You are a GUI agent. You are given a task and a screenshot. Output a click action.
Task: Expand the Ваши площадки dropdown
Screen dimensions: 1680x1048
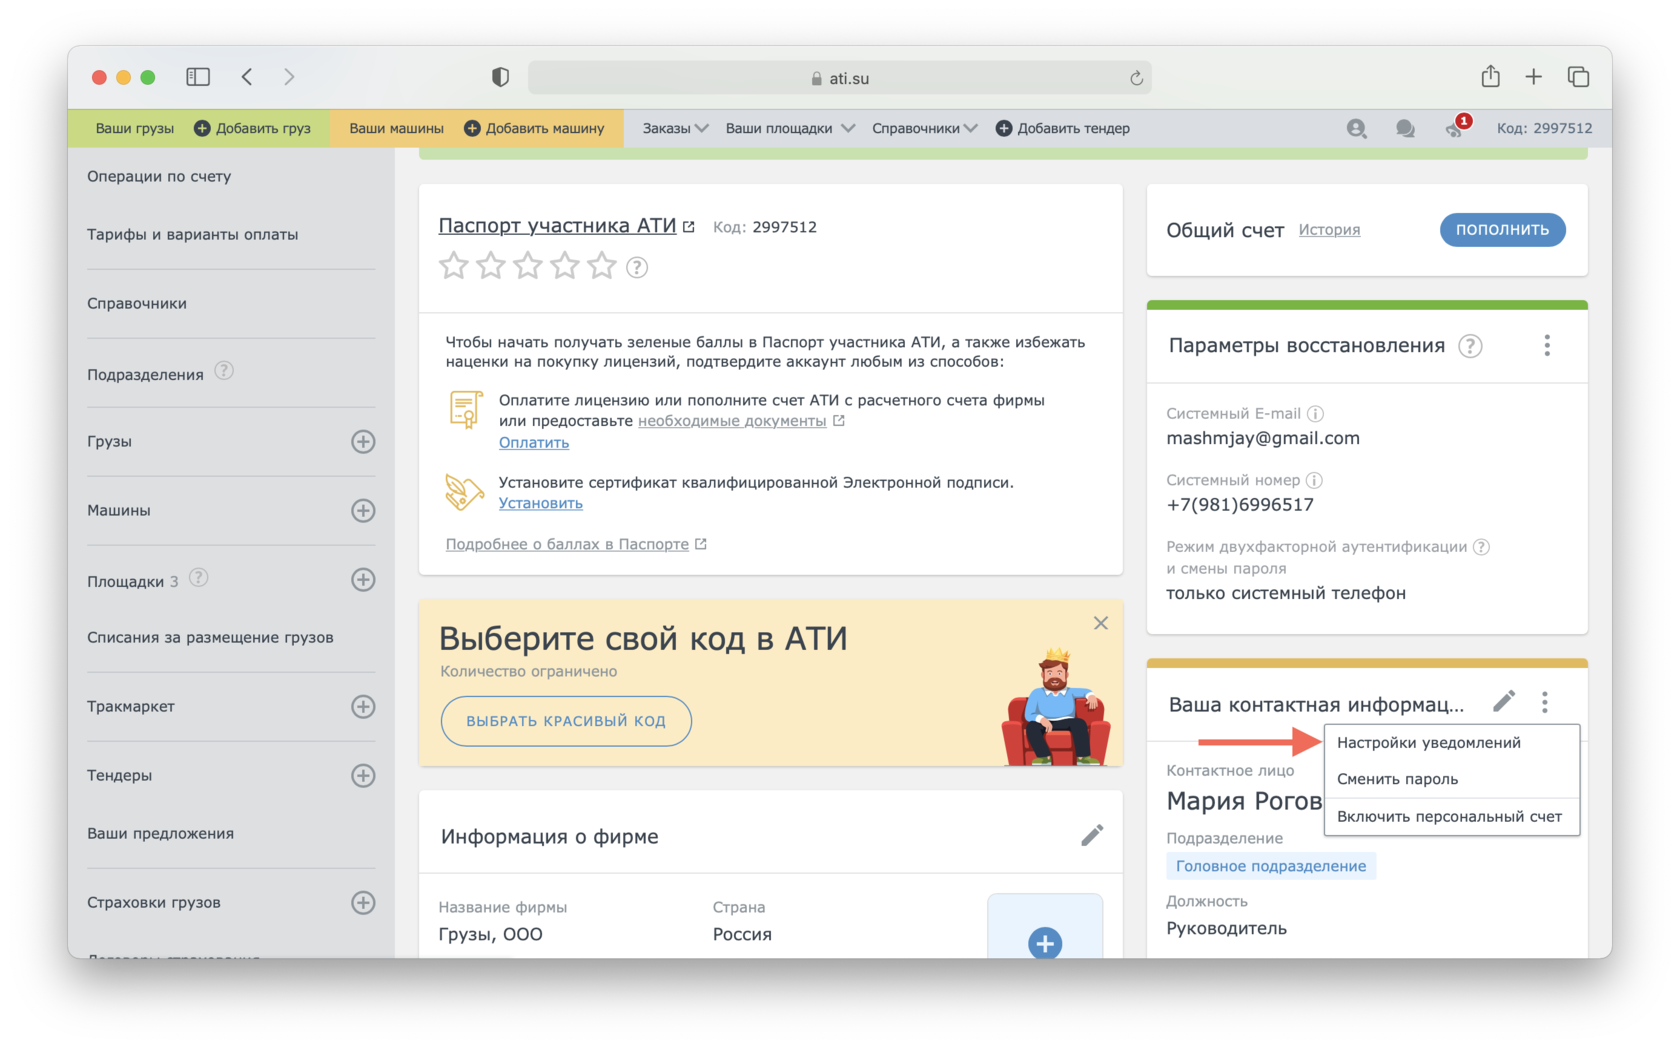pos(790,128)
